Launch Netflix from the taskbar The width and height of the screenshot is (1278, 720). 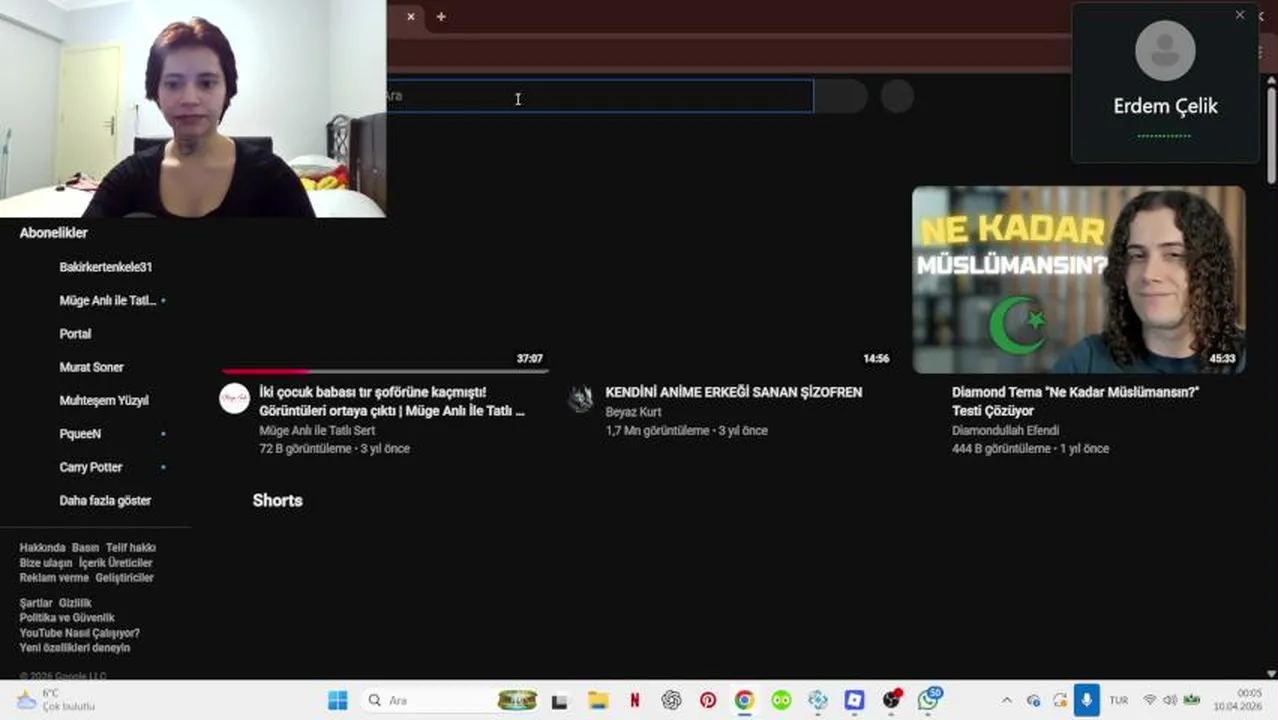(634, 700)
